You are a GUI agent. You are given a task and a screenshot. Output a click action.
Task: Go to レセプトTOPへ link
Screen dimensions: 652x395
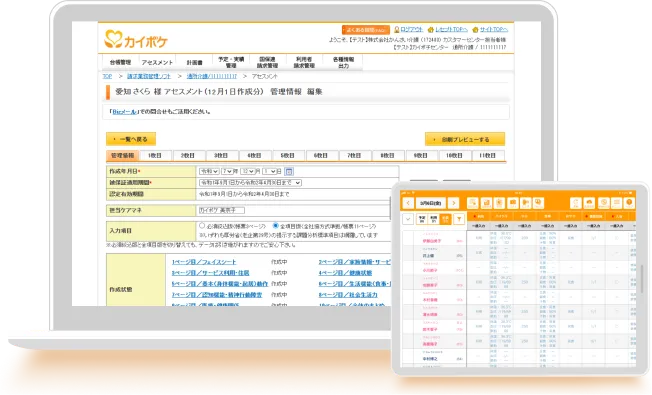tap(448, 30)
